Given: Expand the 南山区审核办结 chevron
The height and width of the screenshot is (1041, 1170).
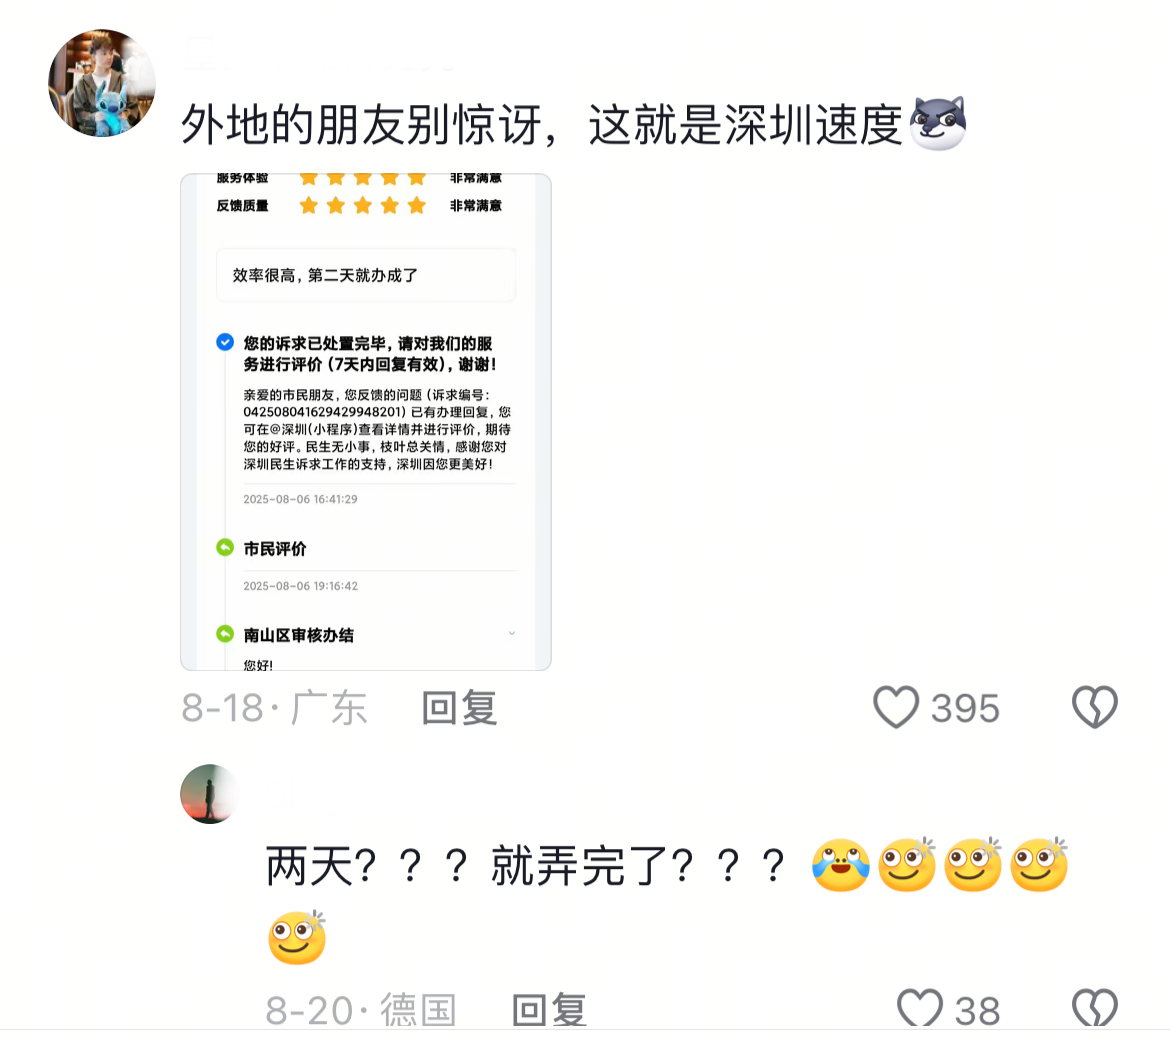Looking at the screenshot, I should click(512, 634).
